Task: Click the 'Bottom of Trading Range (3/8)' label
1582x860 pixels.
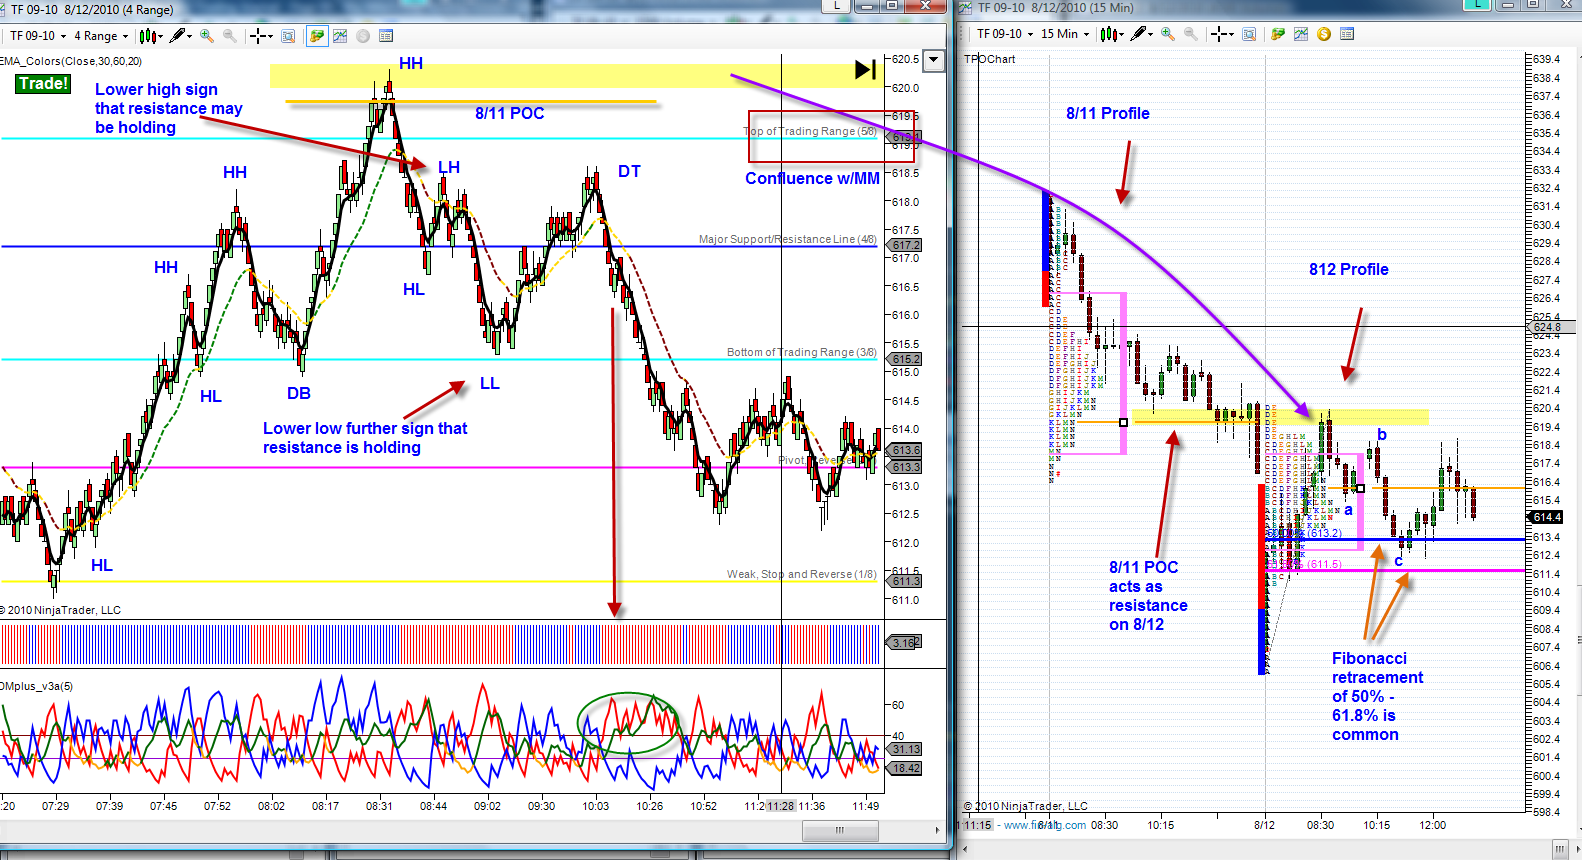Action: tap(802, 352)
